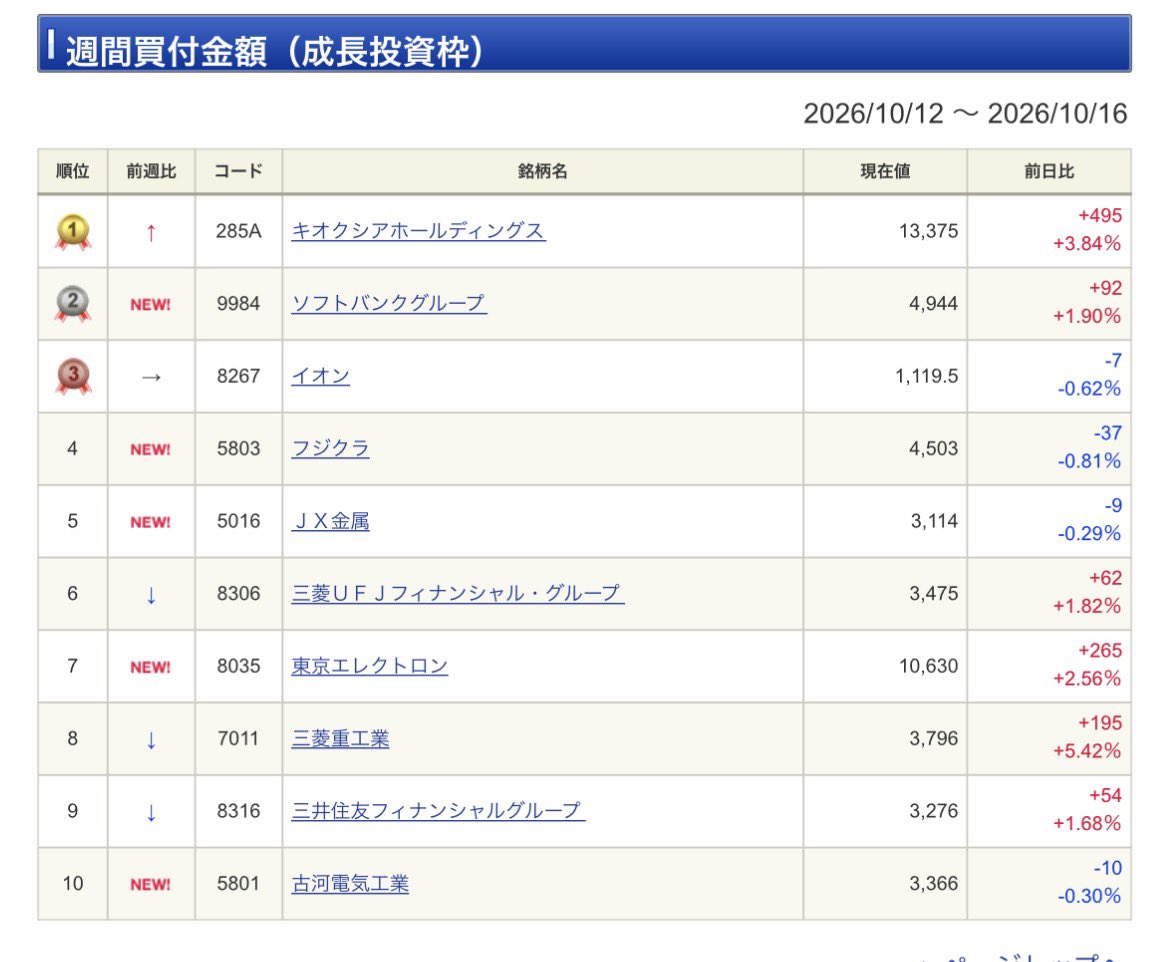Click the -0.30% daily change
The image size is (1170, 962).
coord(1089,896)
